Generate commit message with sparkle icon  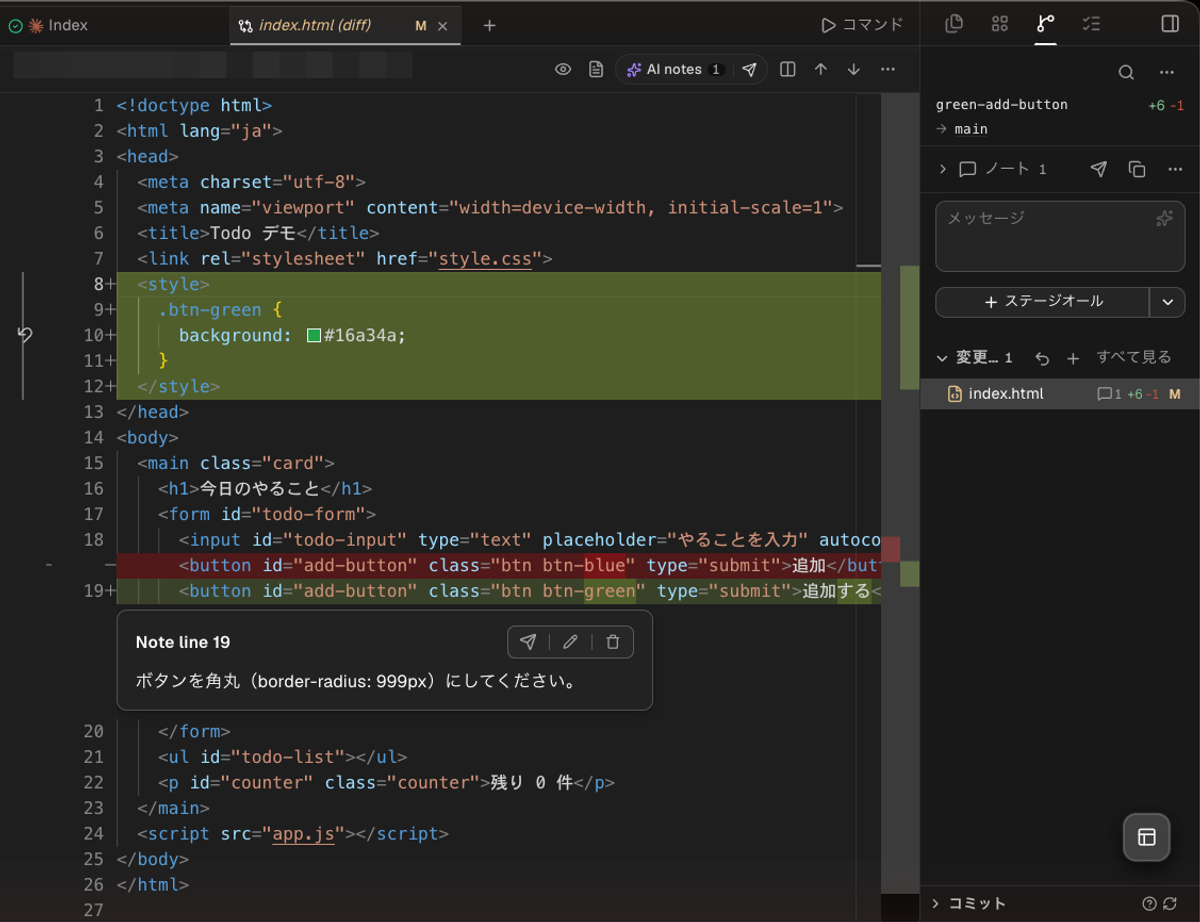click(x=1164, y=218)
